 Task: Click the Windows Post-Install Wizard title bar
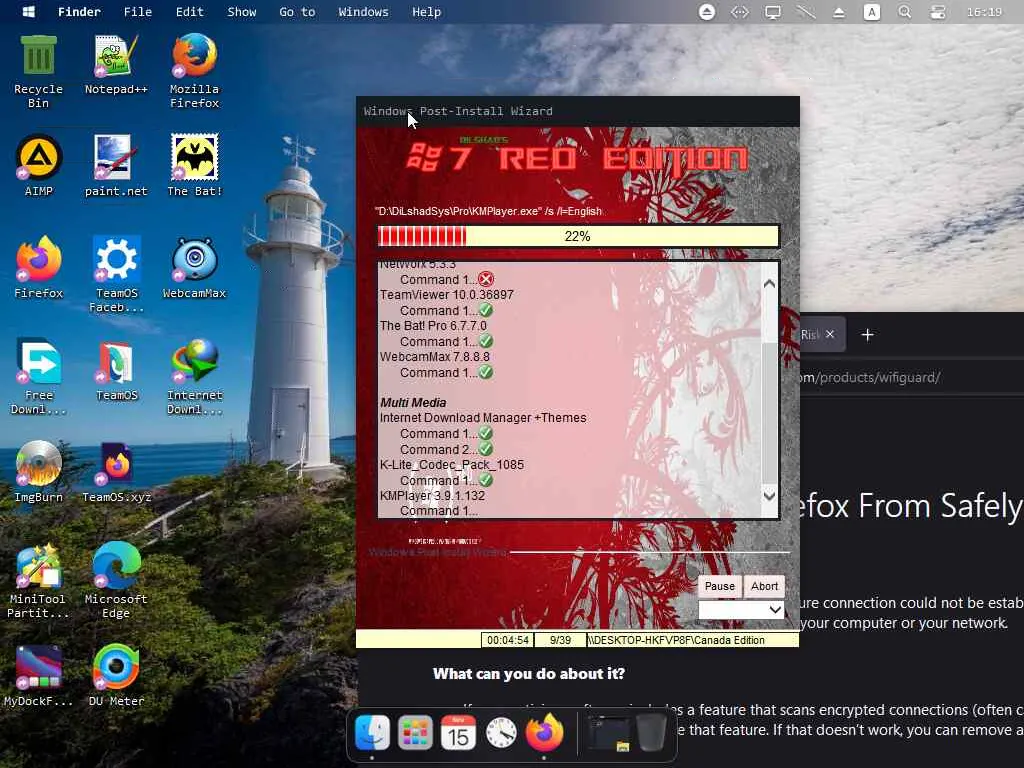pyautogui.click(x=577, y=111)
